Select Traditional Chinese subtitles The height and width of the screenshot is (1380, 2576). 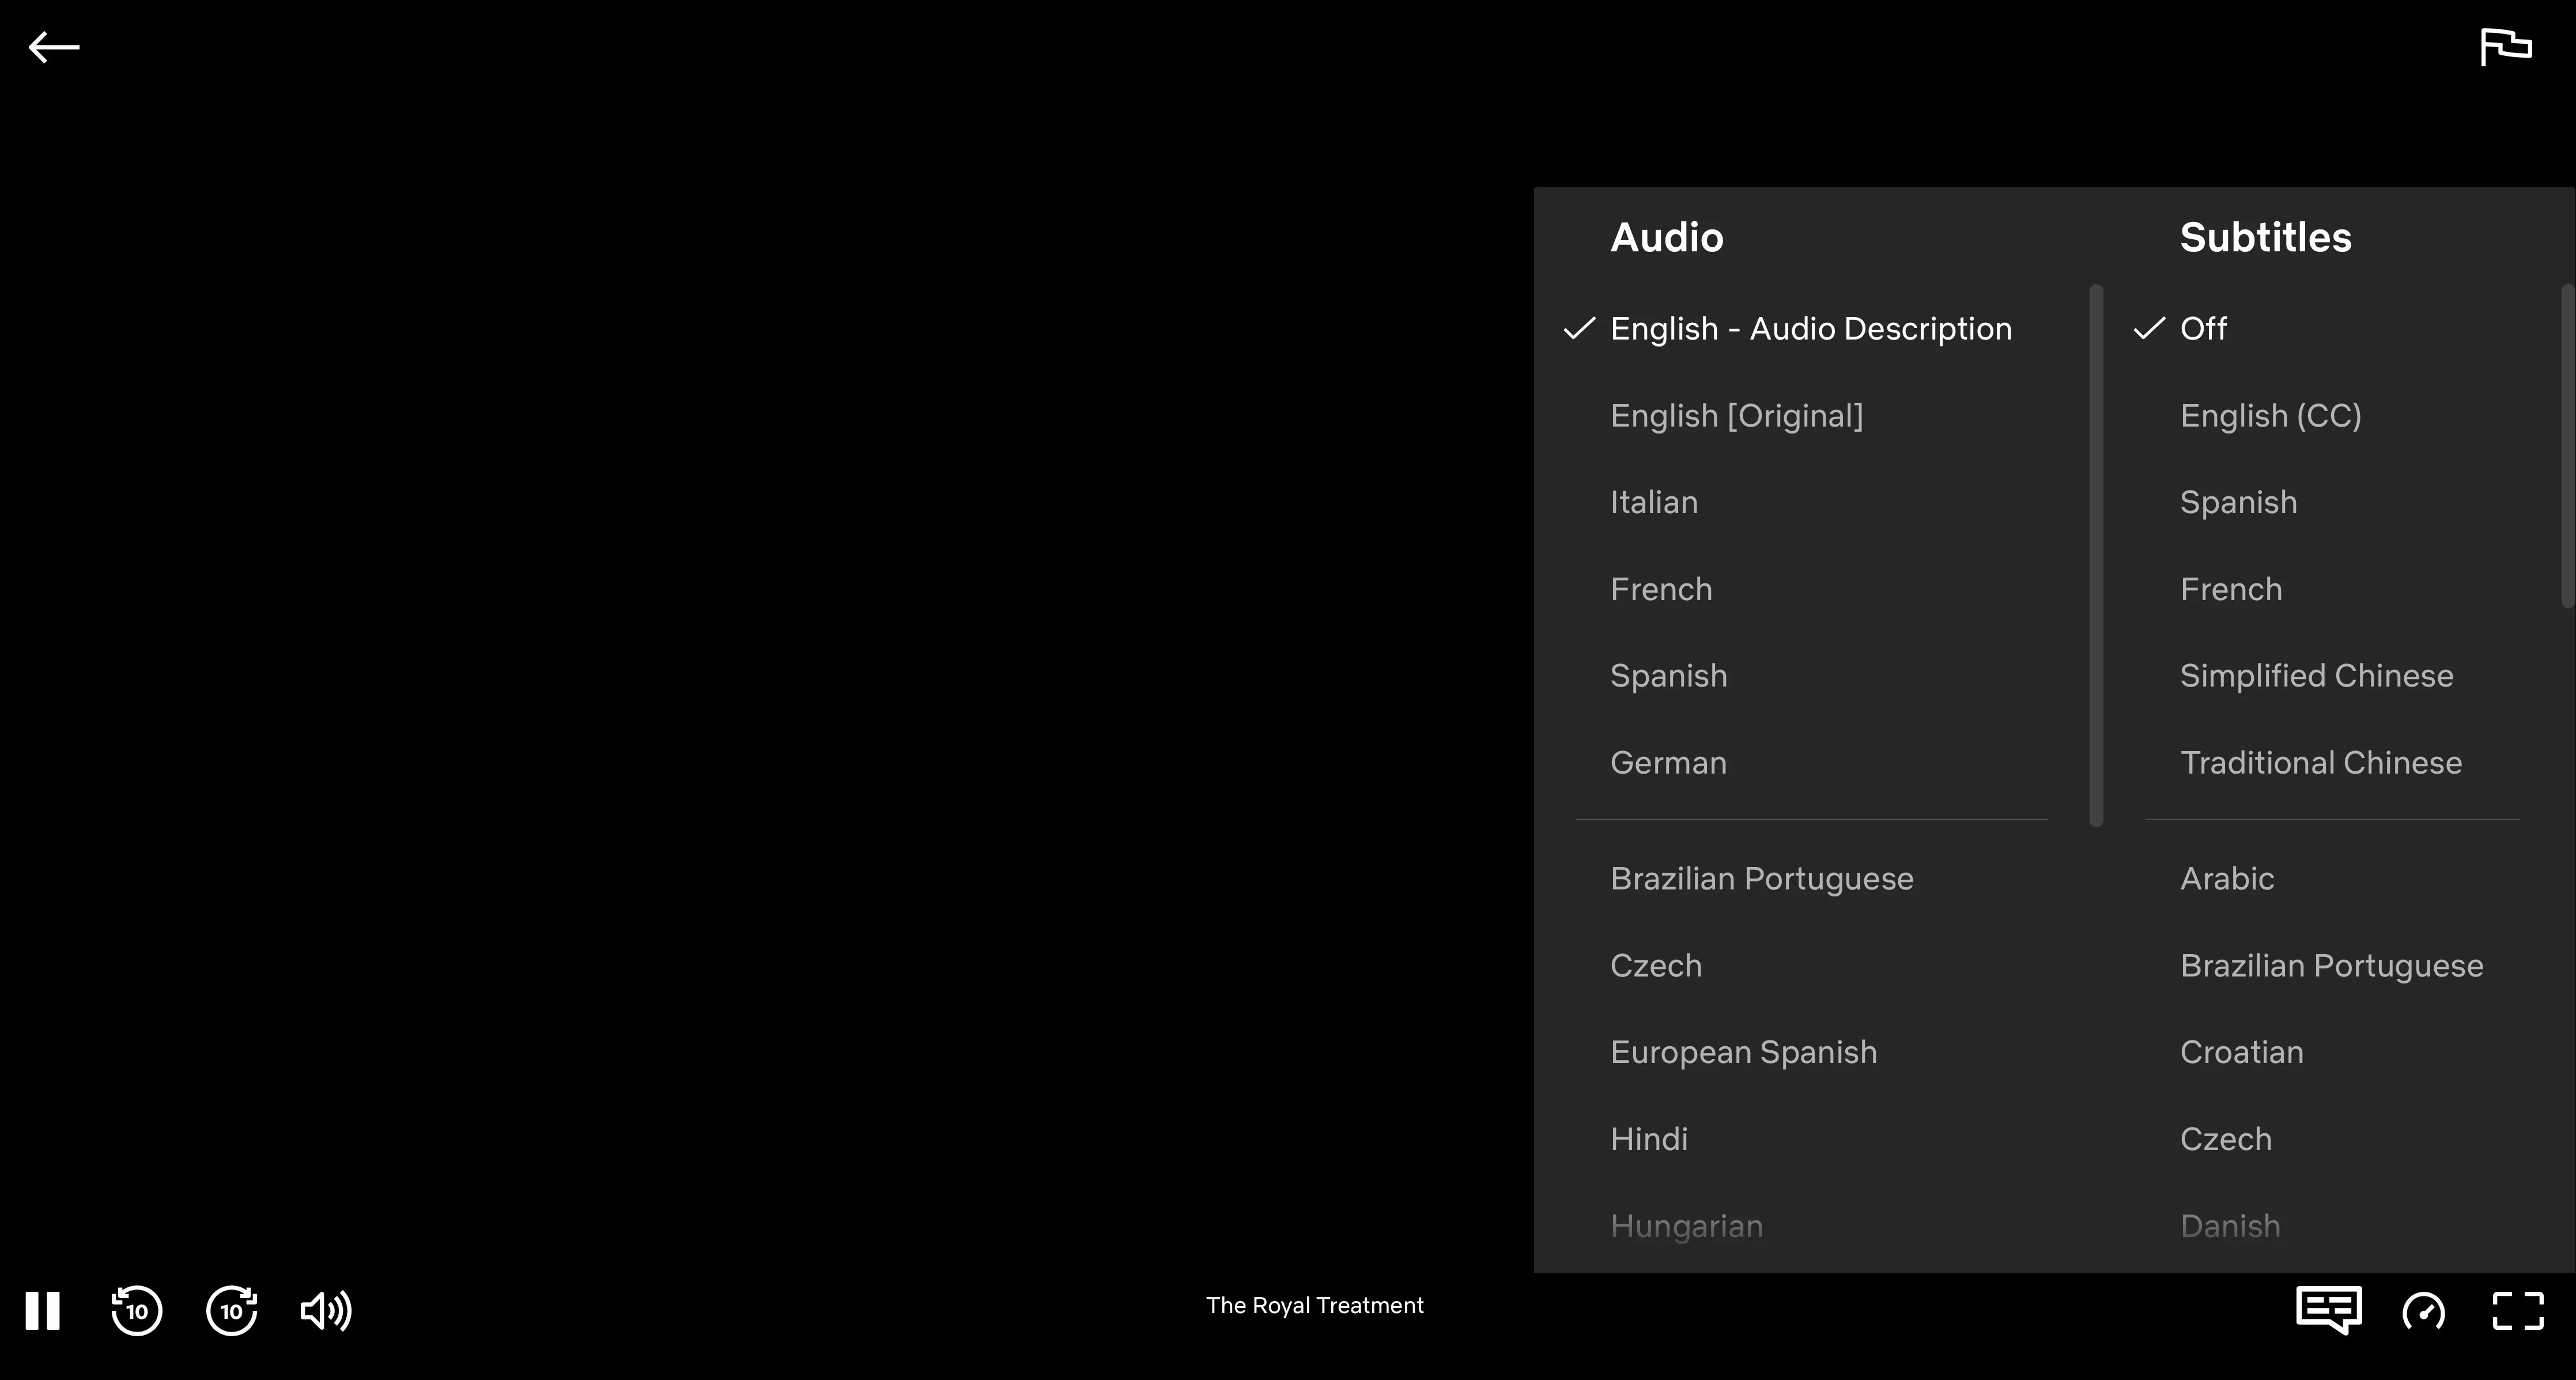2321,762
